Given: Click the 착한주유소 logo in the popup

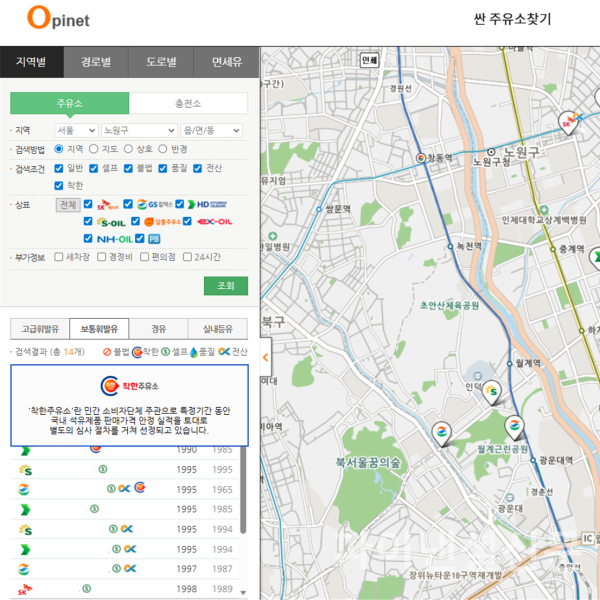Looking at the screenshot, I should coord(129,386).
